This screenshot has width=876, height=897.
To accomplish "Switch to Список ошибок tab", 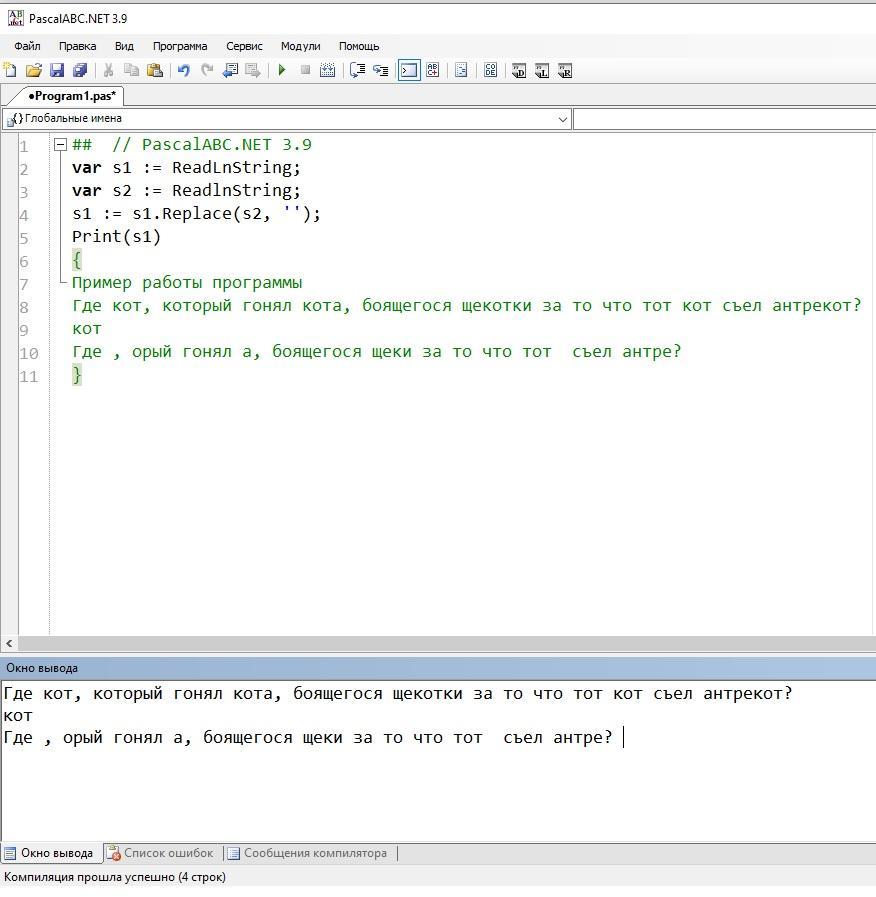I will tap(160, 853).
